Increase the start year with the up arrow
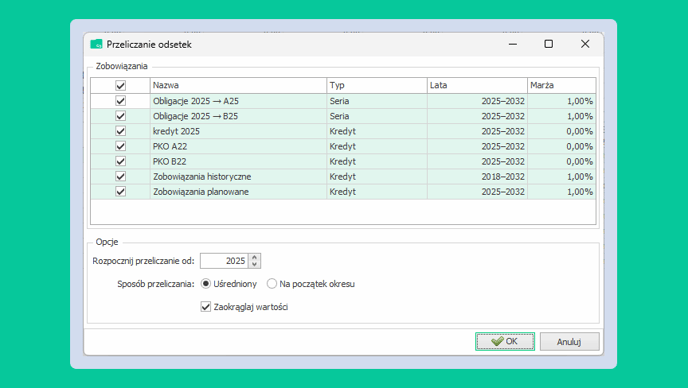The width and height of the screenshot is (688, 388). [x=254, y=257]
